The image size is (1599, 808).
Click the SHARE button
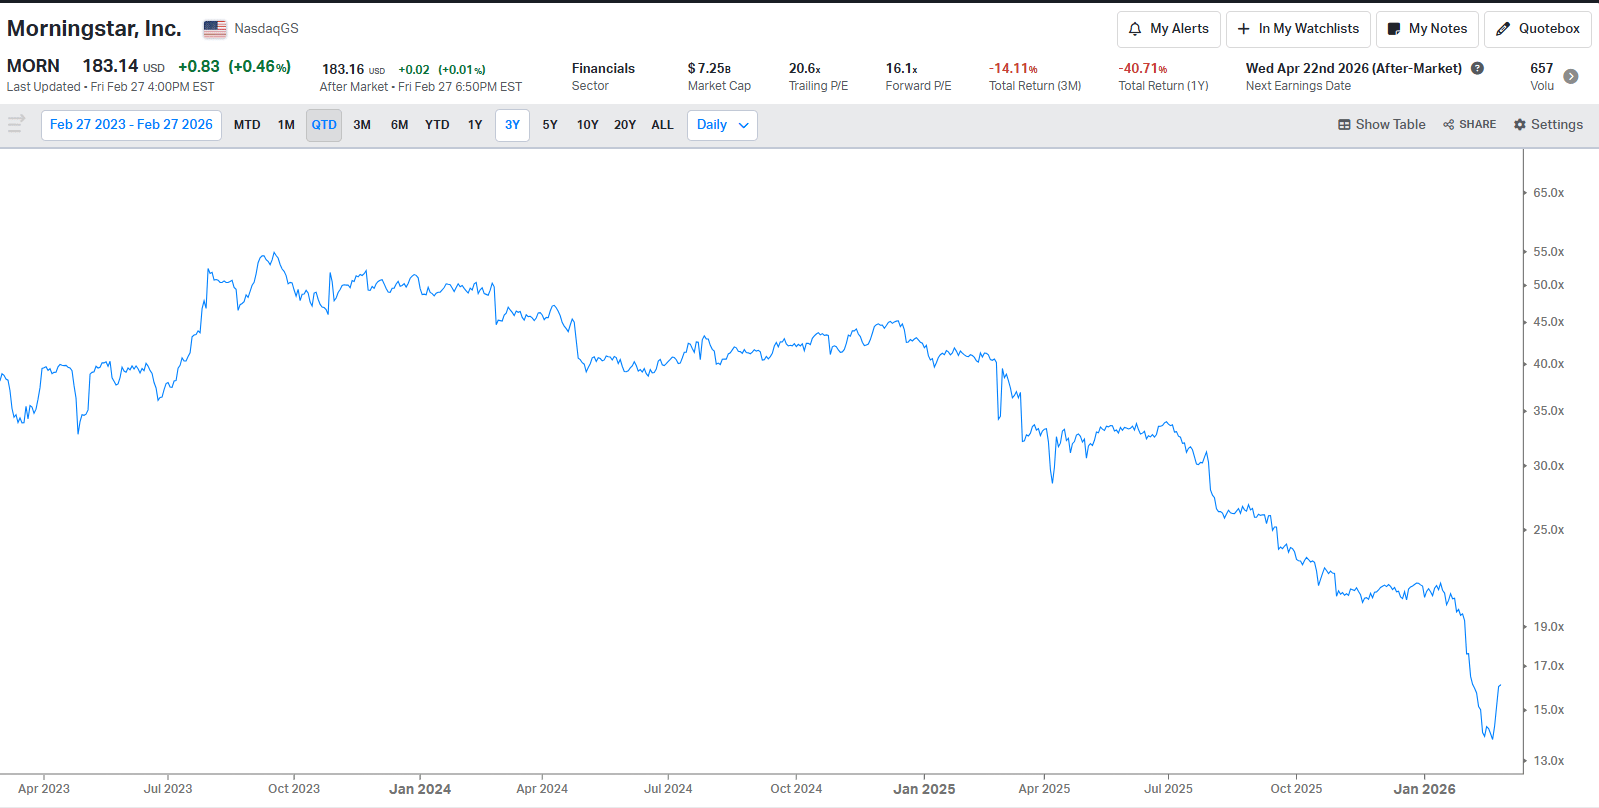[1470, 125]
